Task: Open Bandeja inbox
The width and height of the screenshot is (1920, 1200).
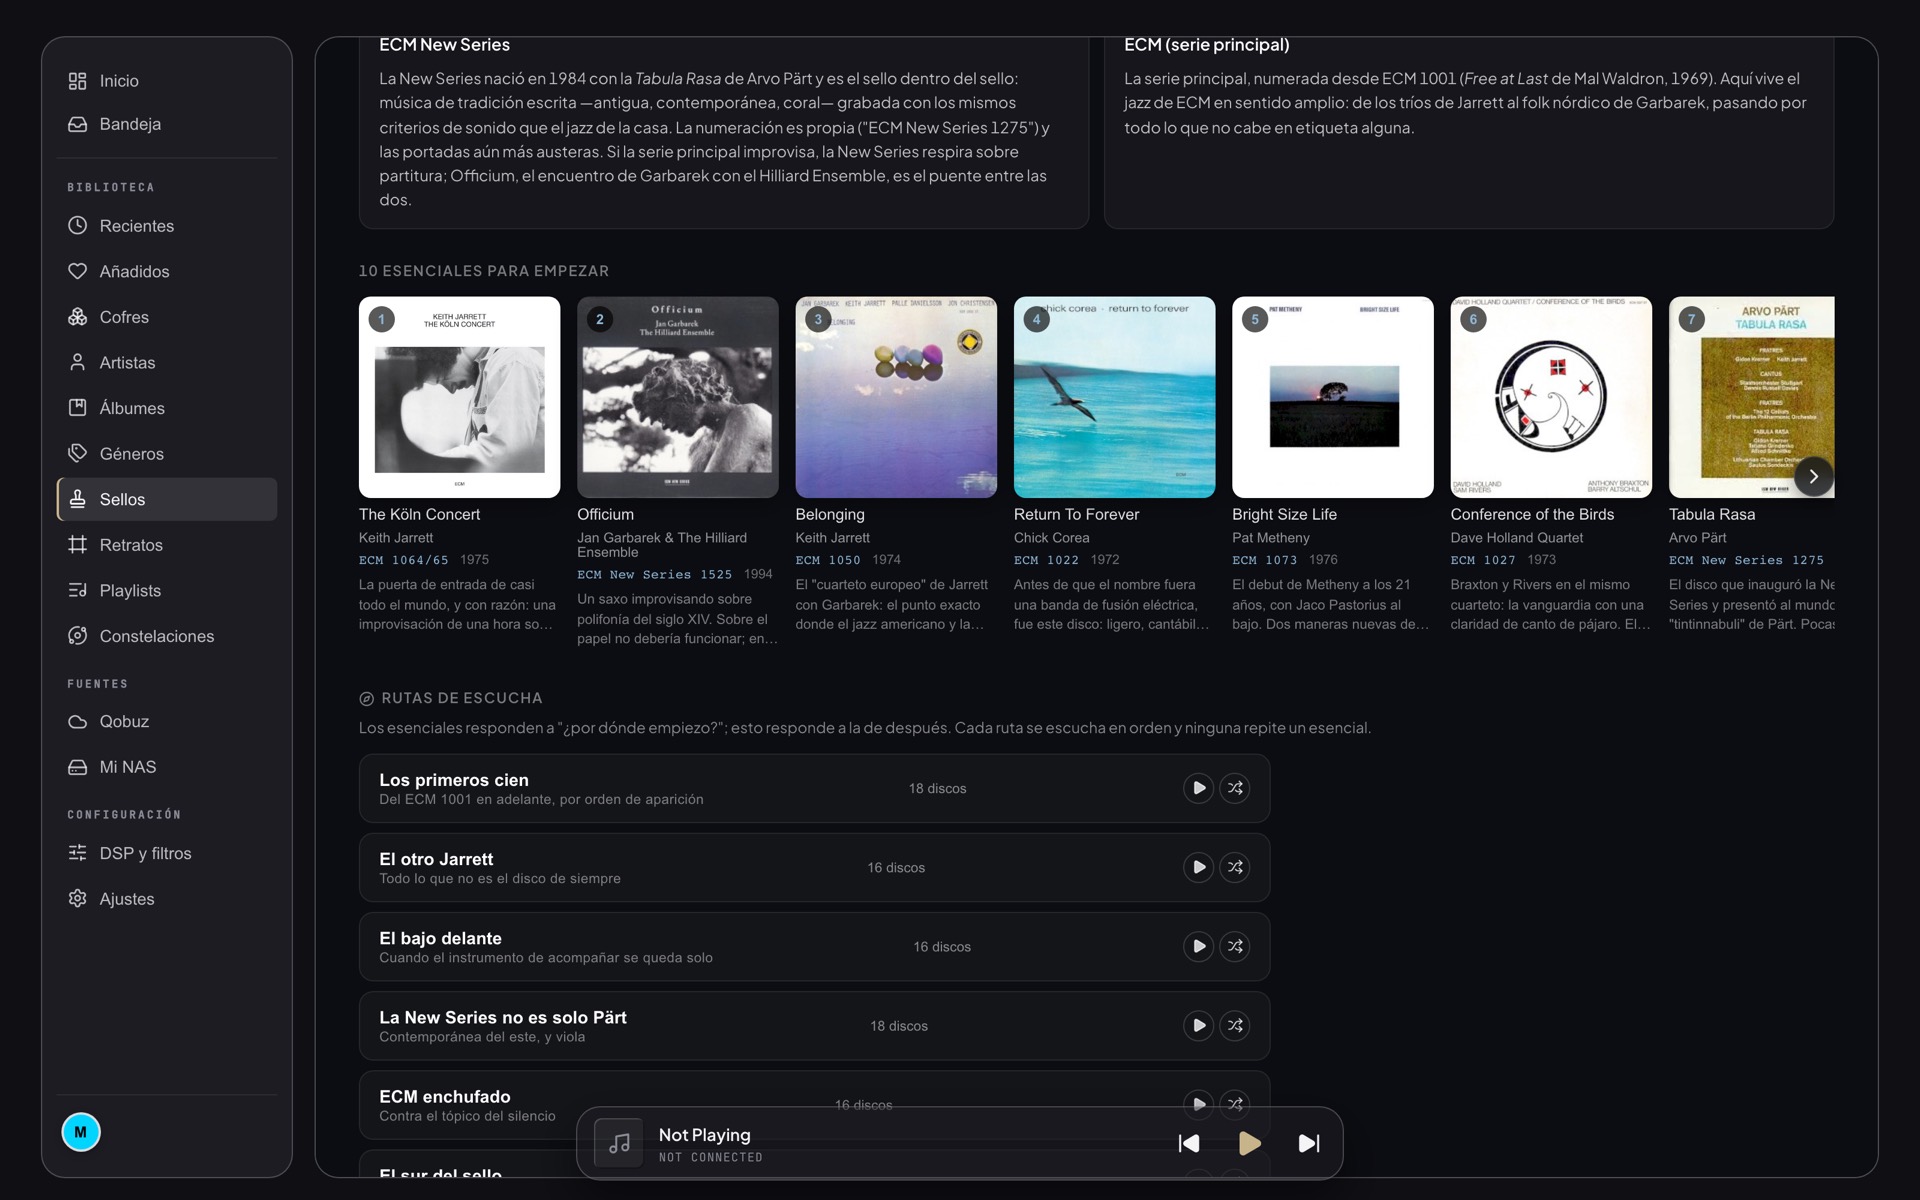Action: (x=166, y=124)
